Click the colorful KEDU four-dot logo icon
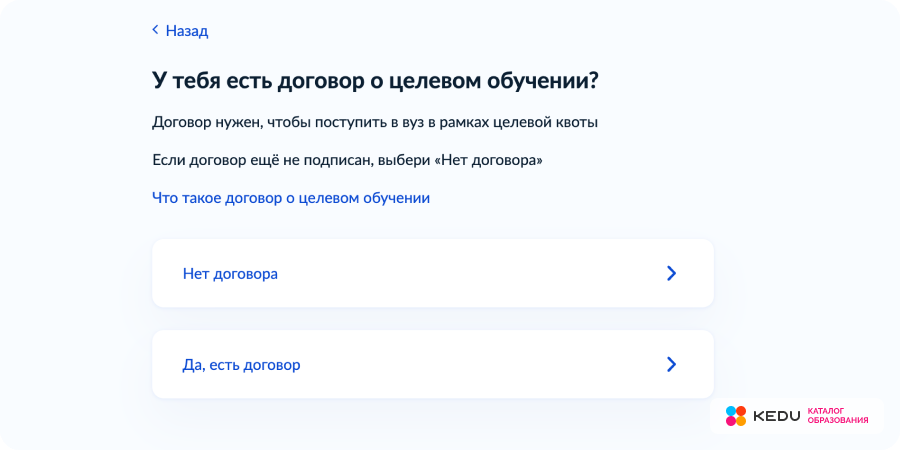Screen dimensions: 900x450 (736, 416)
